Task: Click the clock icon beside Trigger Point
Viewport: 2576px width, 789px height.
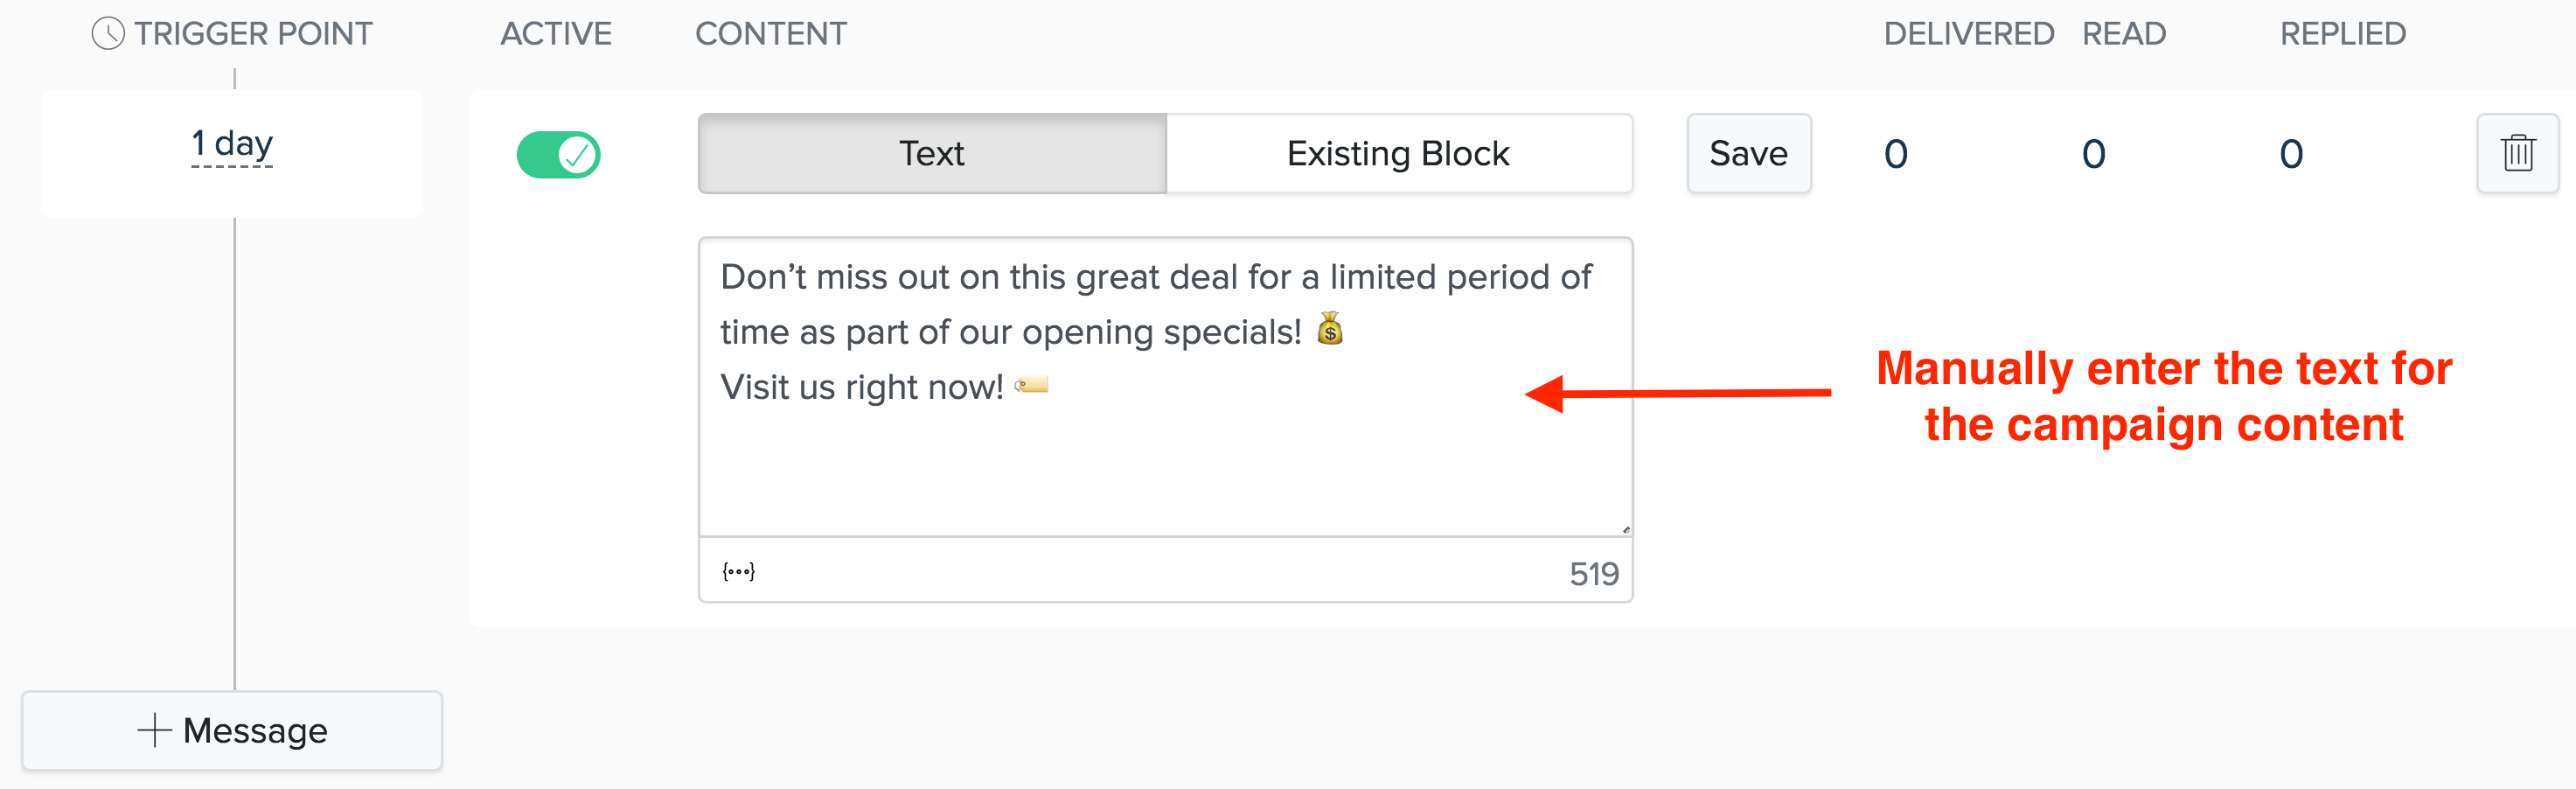Action: [x=108, y=34]
